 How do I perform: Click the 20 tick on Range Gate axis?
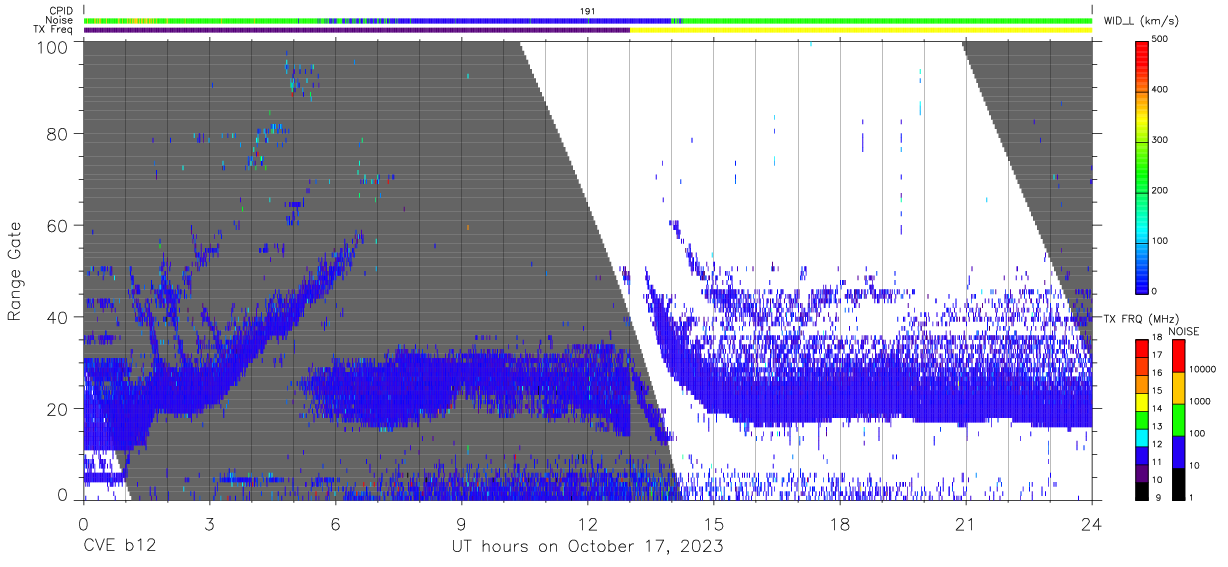[57, 409]
